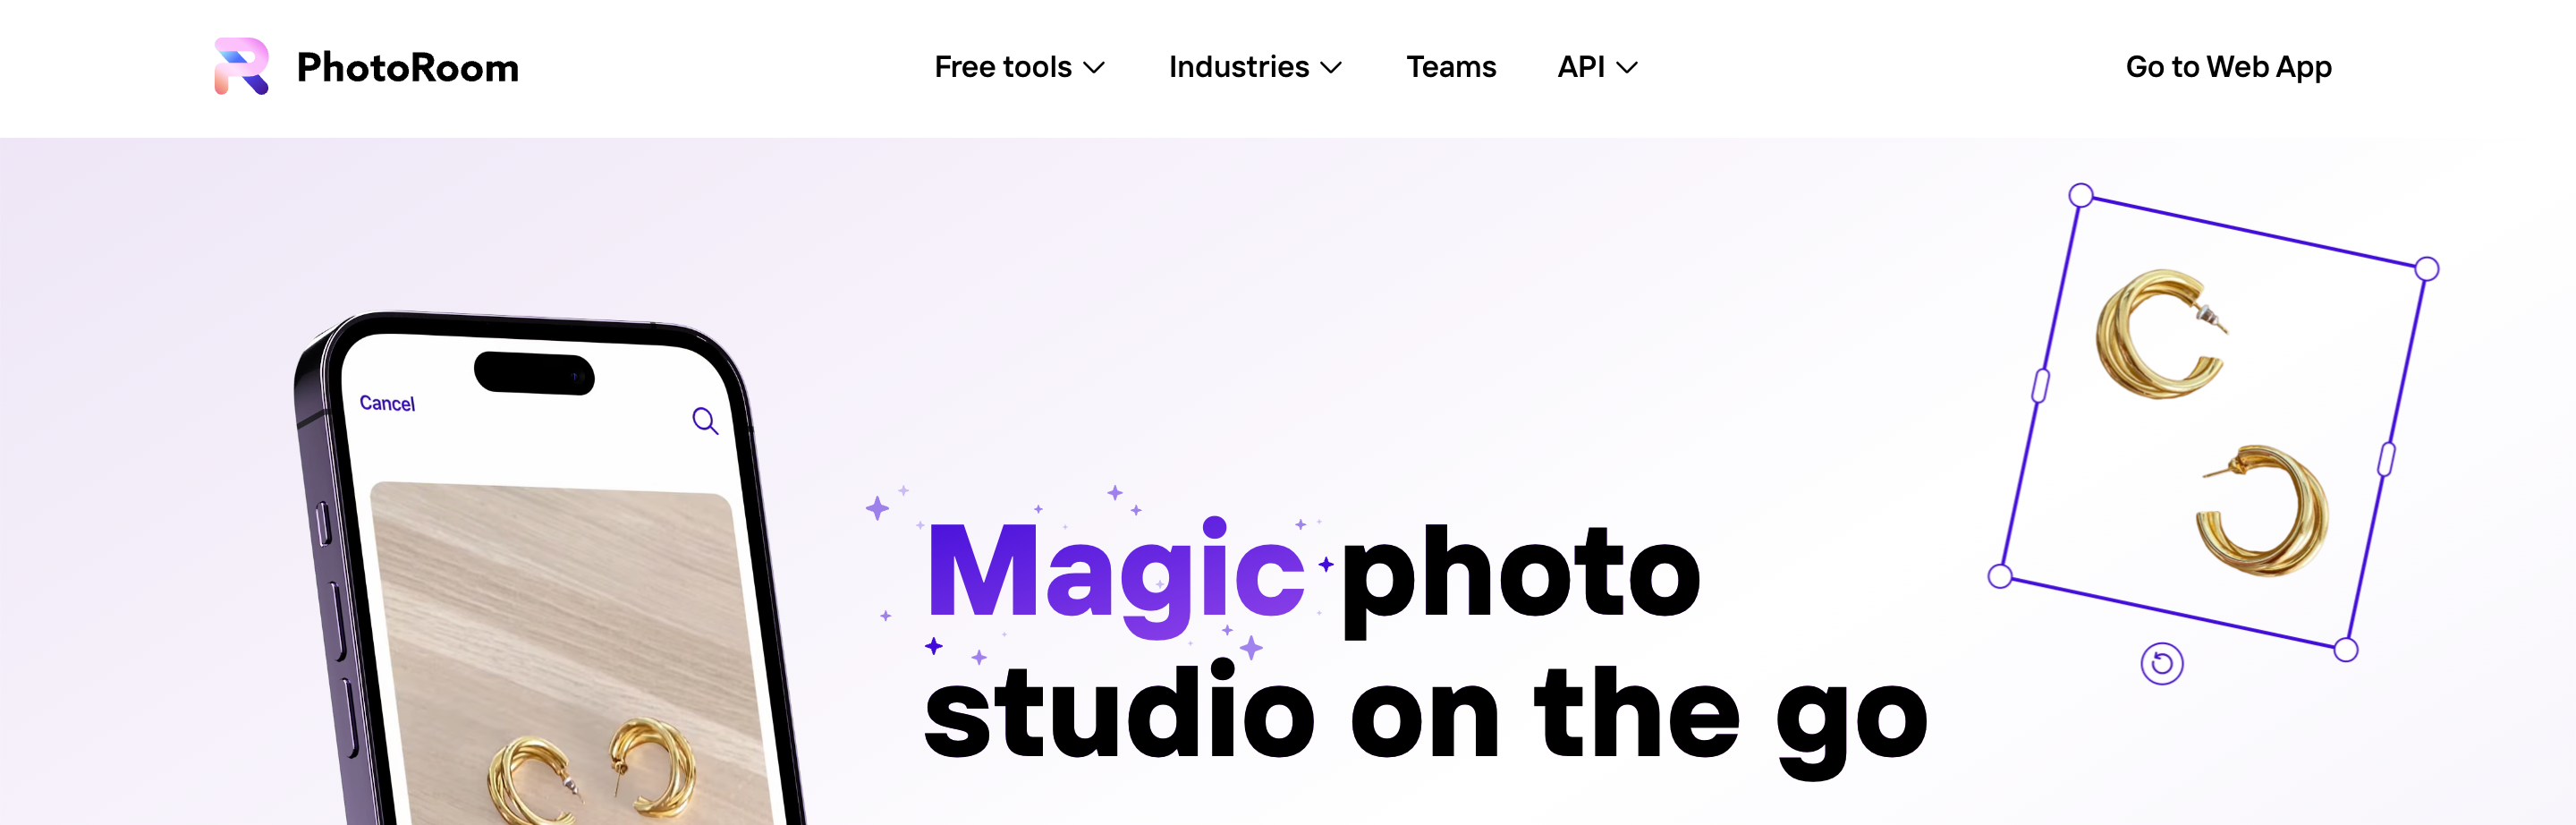Click bottom-left corner handle of selection frame

click(x=1999, y=576)
